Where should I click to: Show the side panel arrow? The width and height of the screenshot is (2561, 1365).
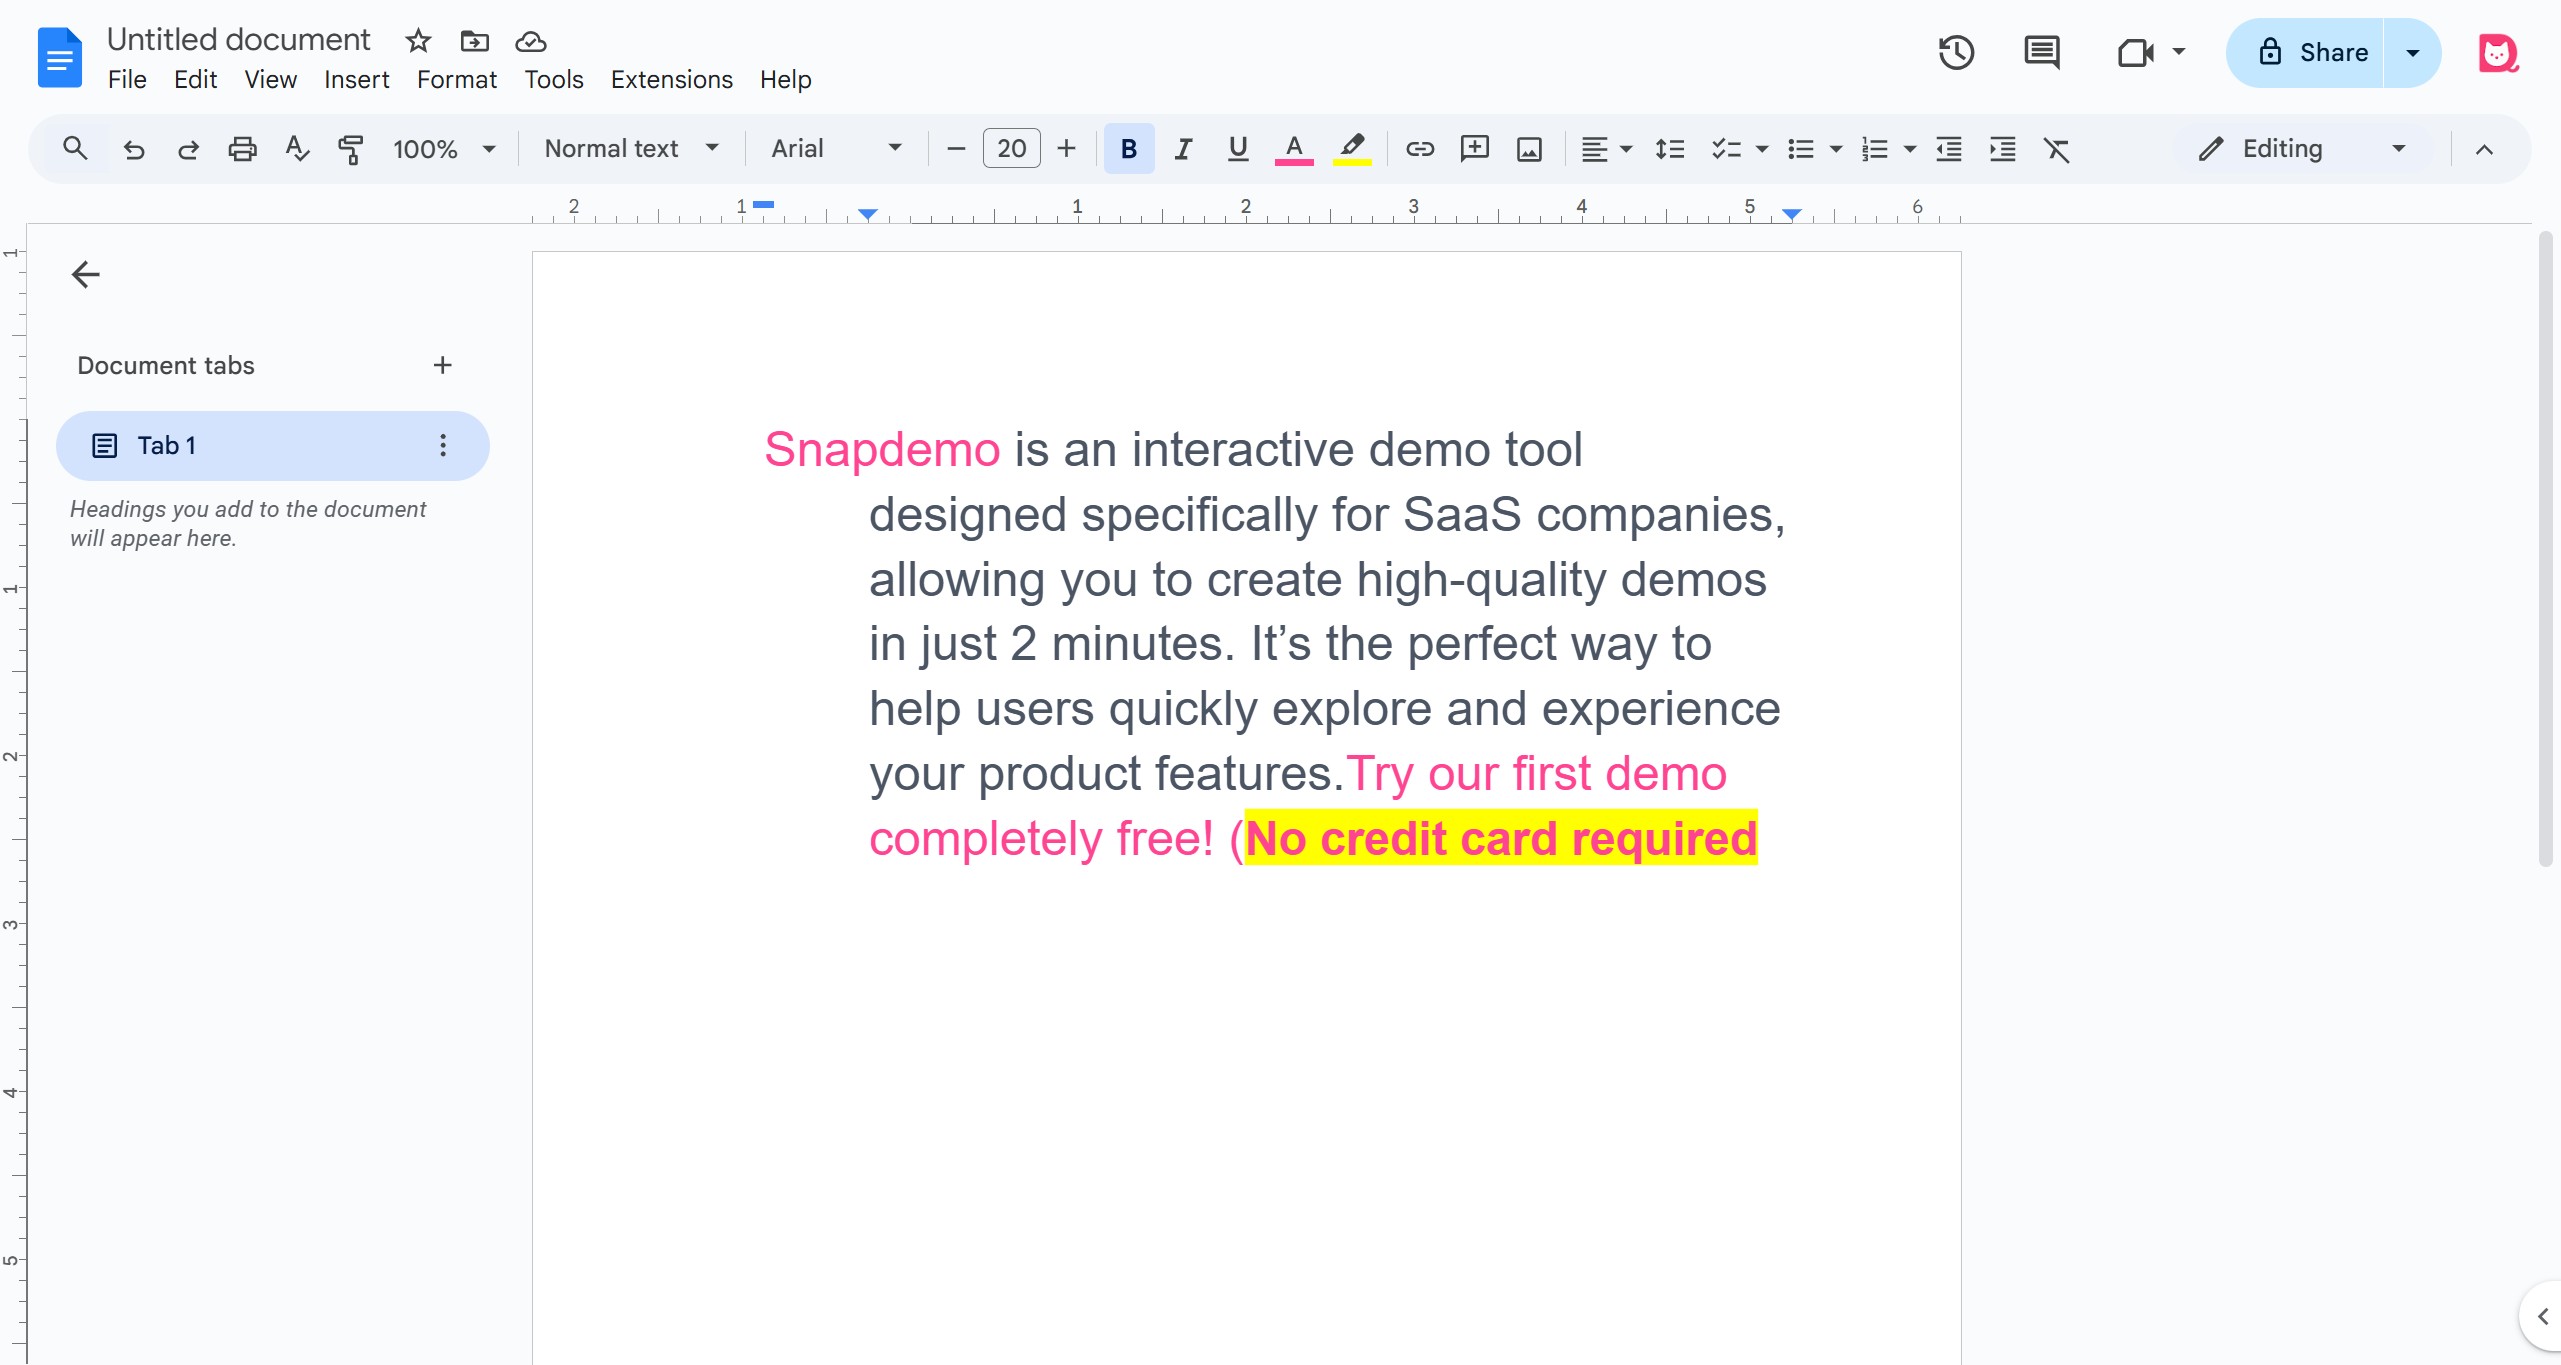pyautogui.click(x=2543, y=1317)
